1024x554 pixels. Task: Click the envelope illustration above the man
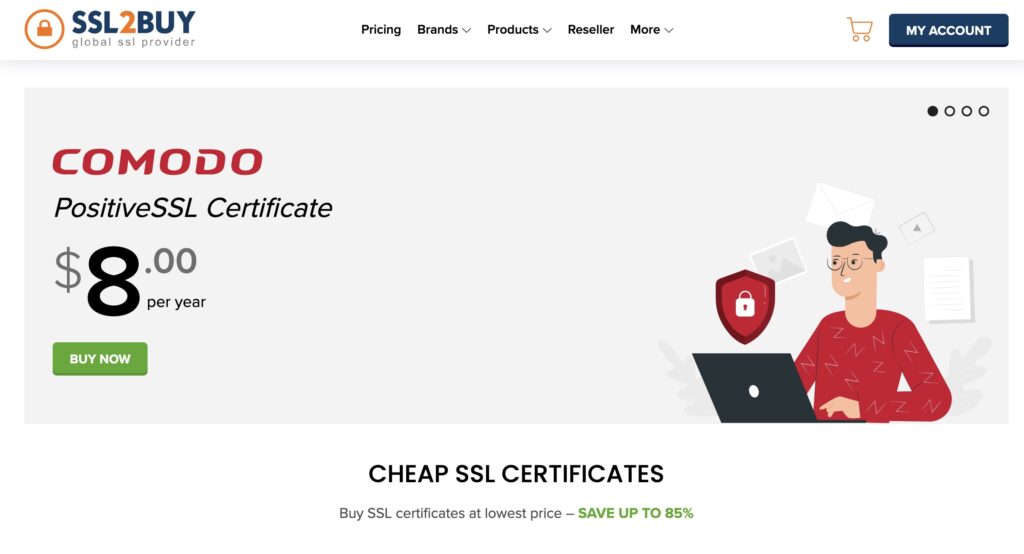pyautogui.click(x=839, y=204)
